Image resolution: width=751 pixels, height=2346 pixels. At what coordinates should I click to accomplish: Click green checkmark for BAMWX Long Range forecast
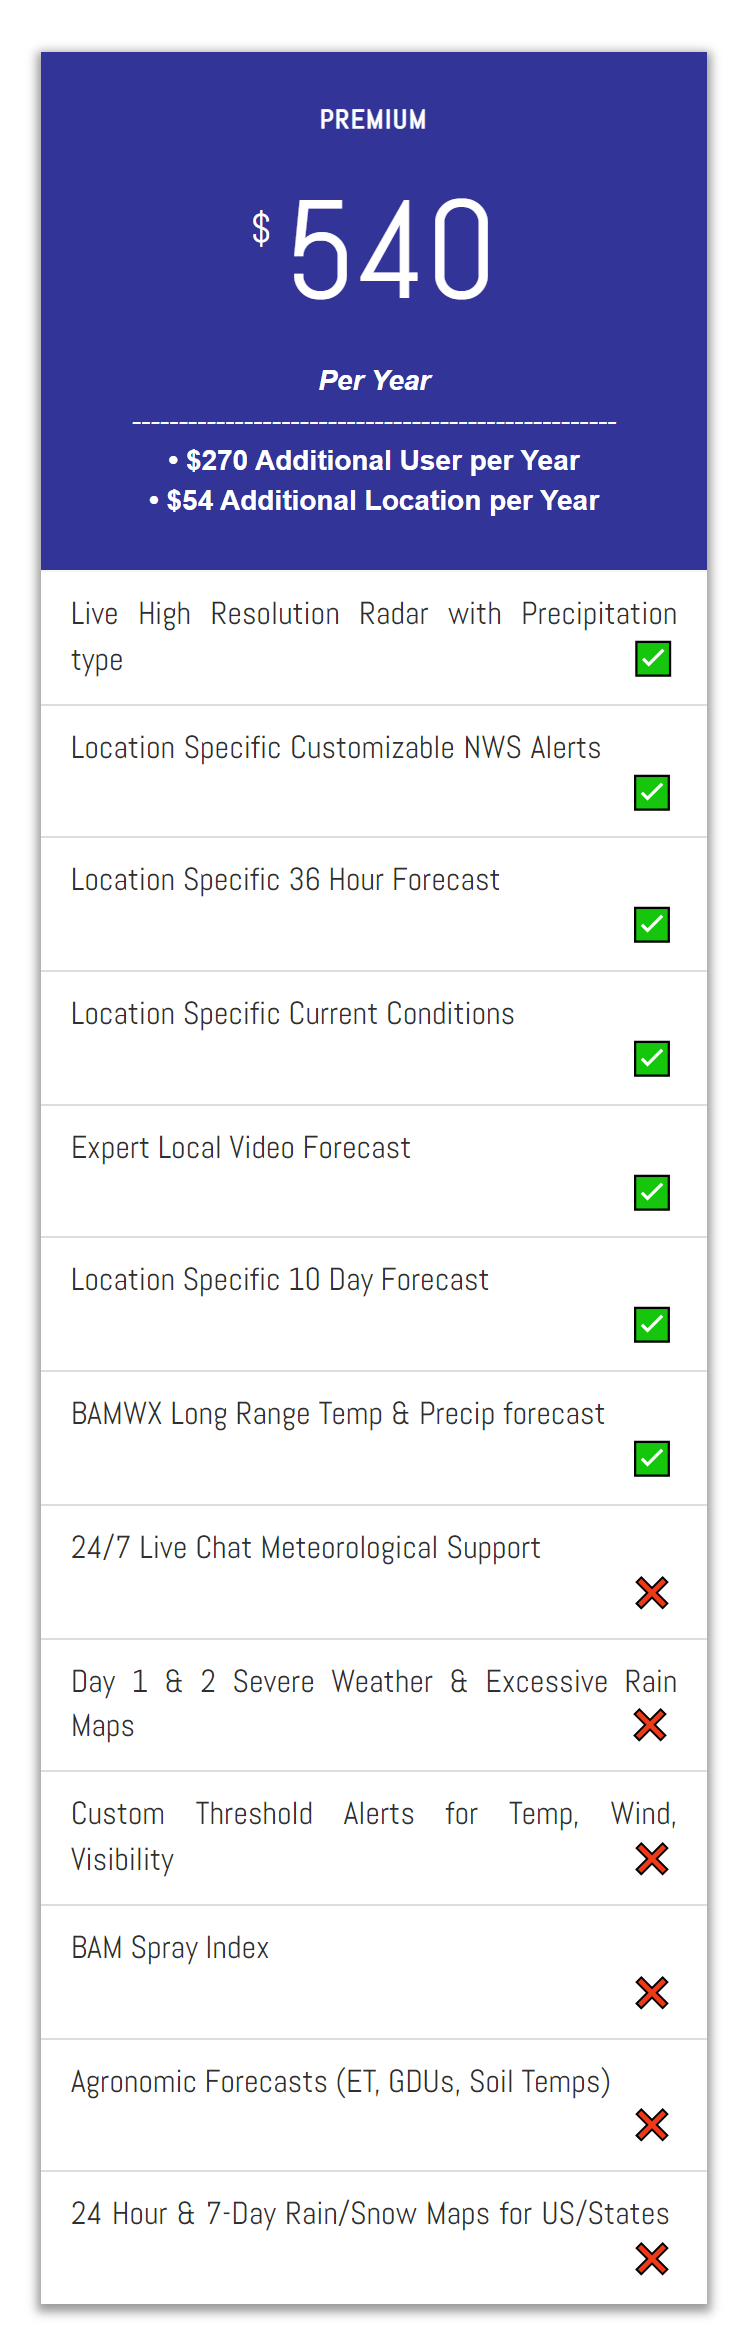(x=652, y=1459)
